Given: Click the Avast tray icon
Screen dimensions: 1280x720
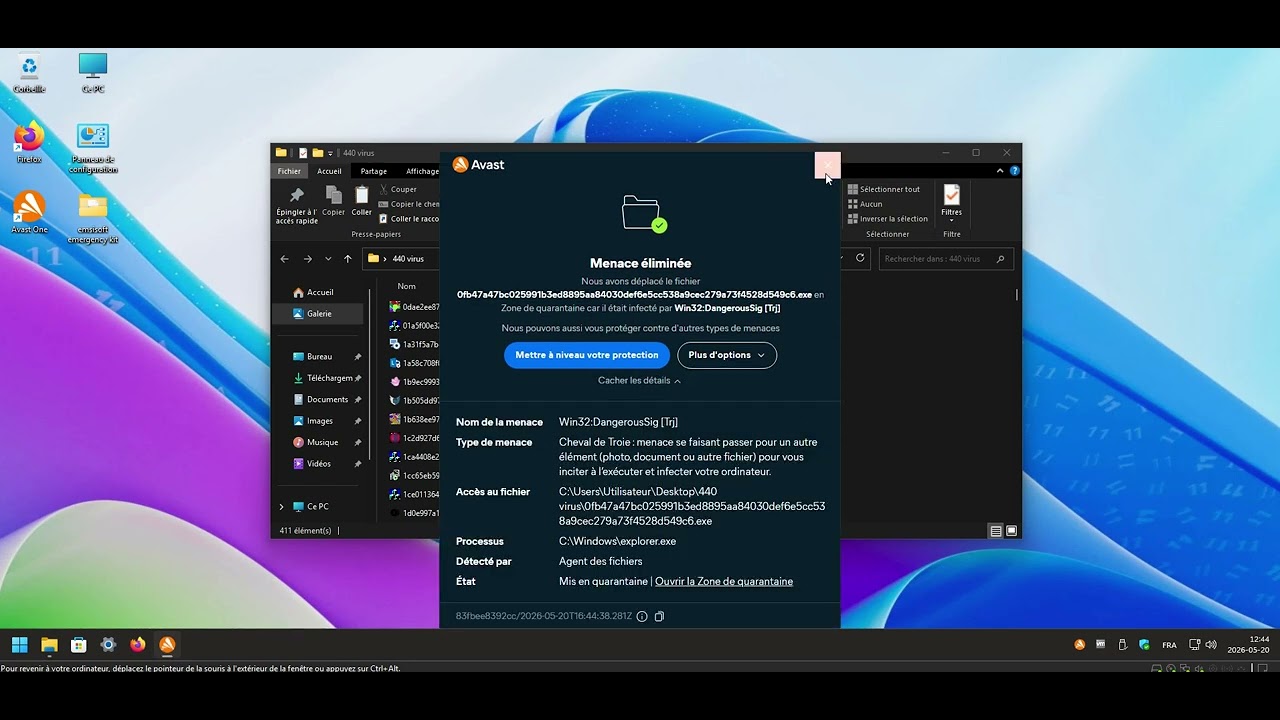Looking at the screenshot, I should [1079, 645].
